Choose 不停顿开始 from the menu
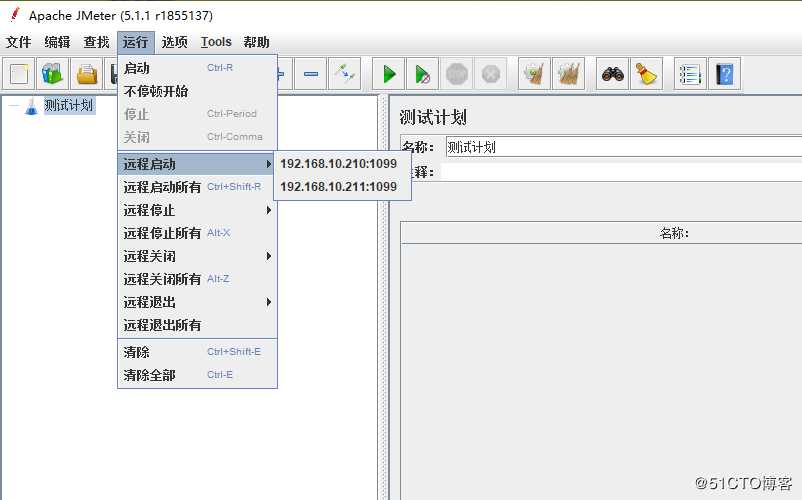The image size is (802, 500). tap(197, 91)
